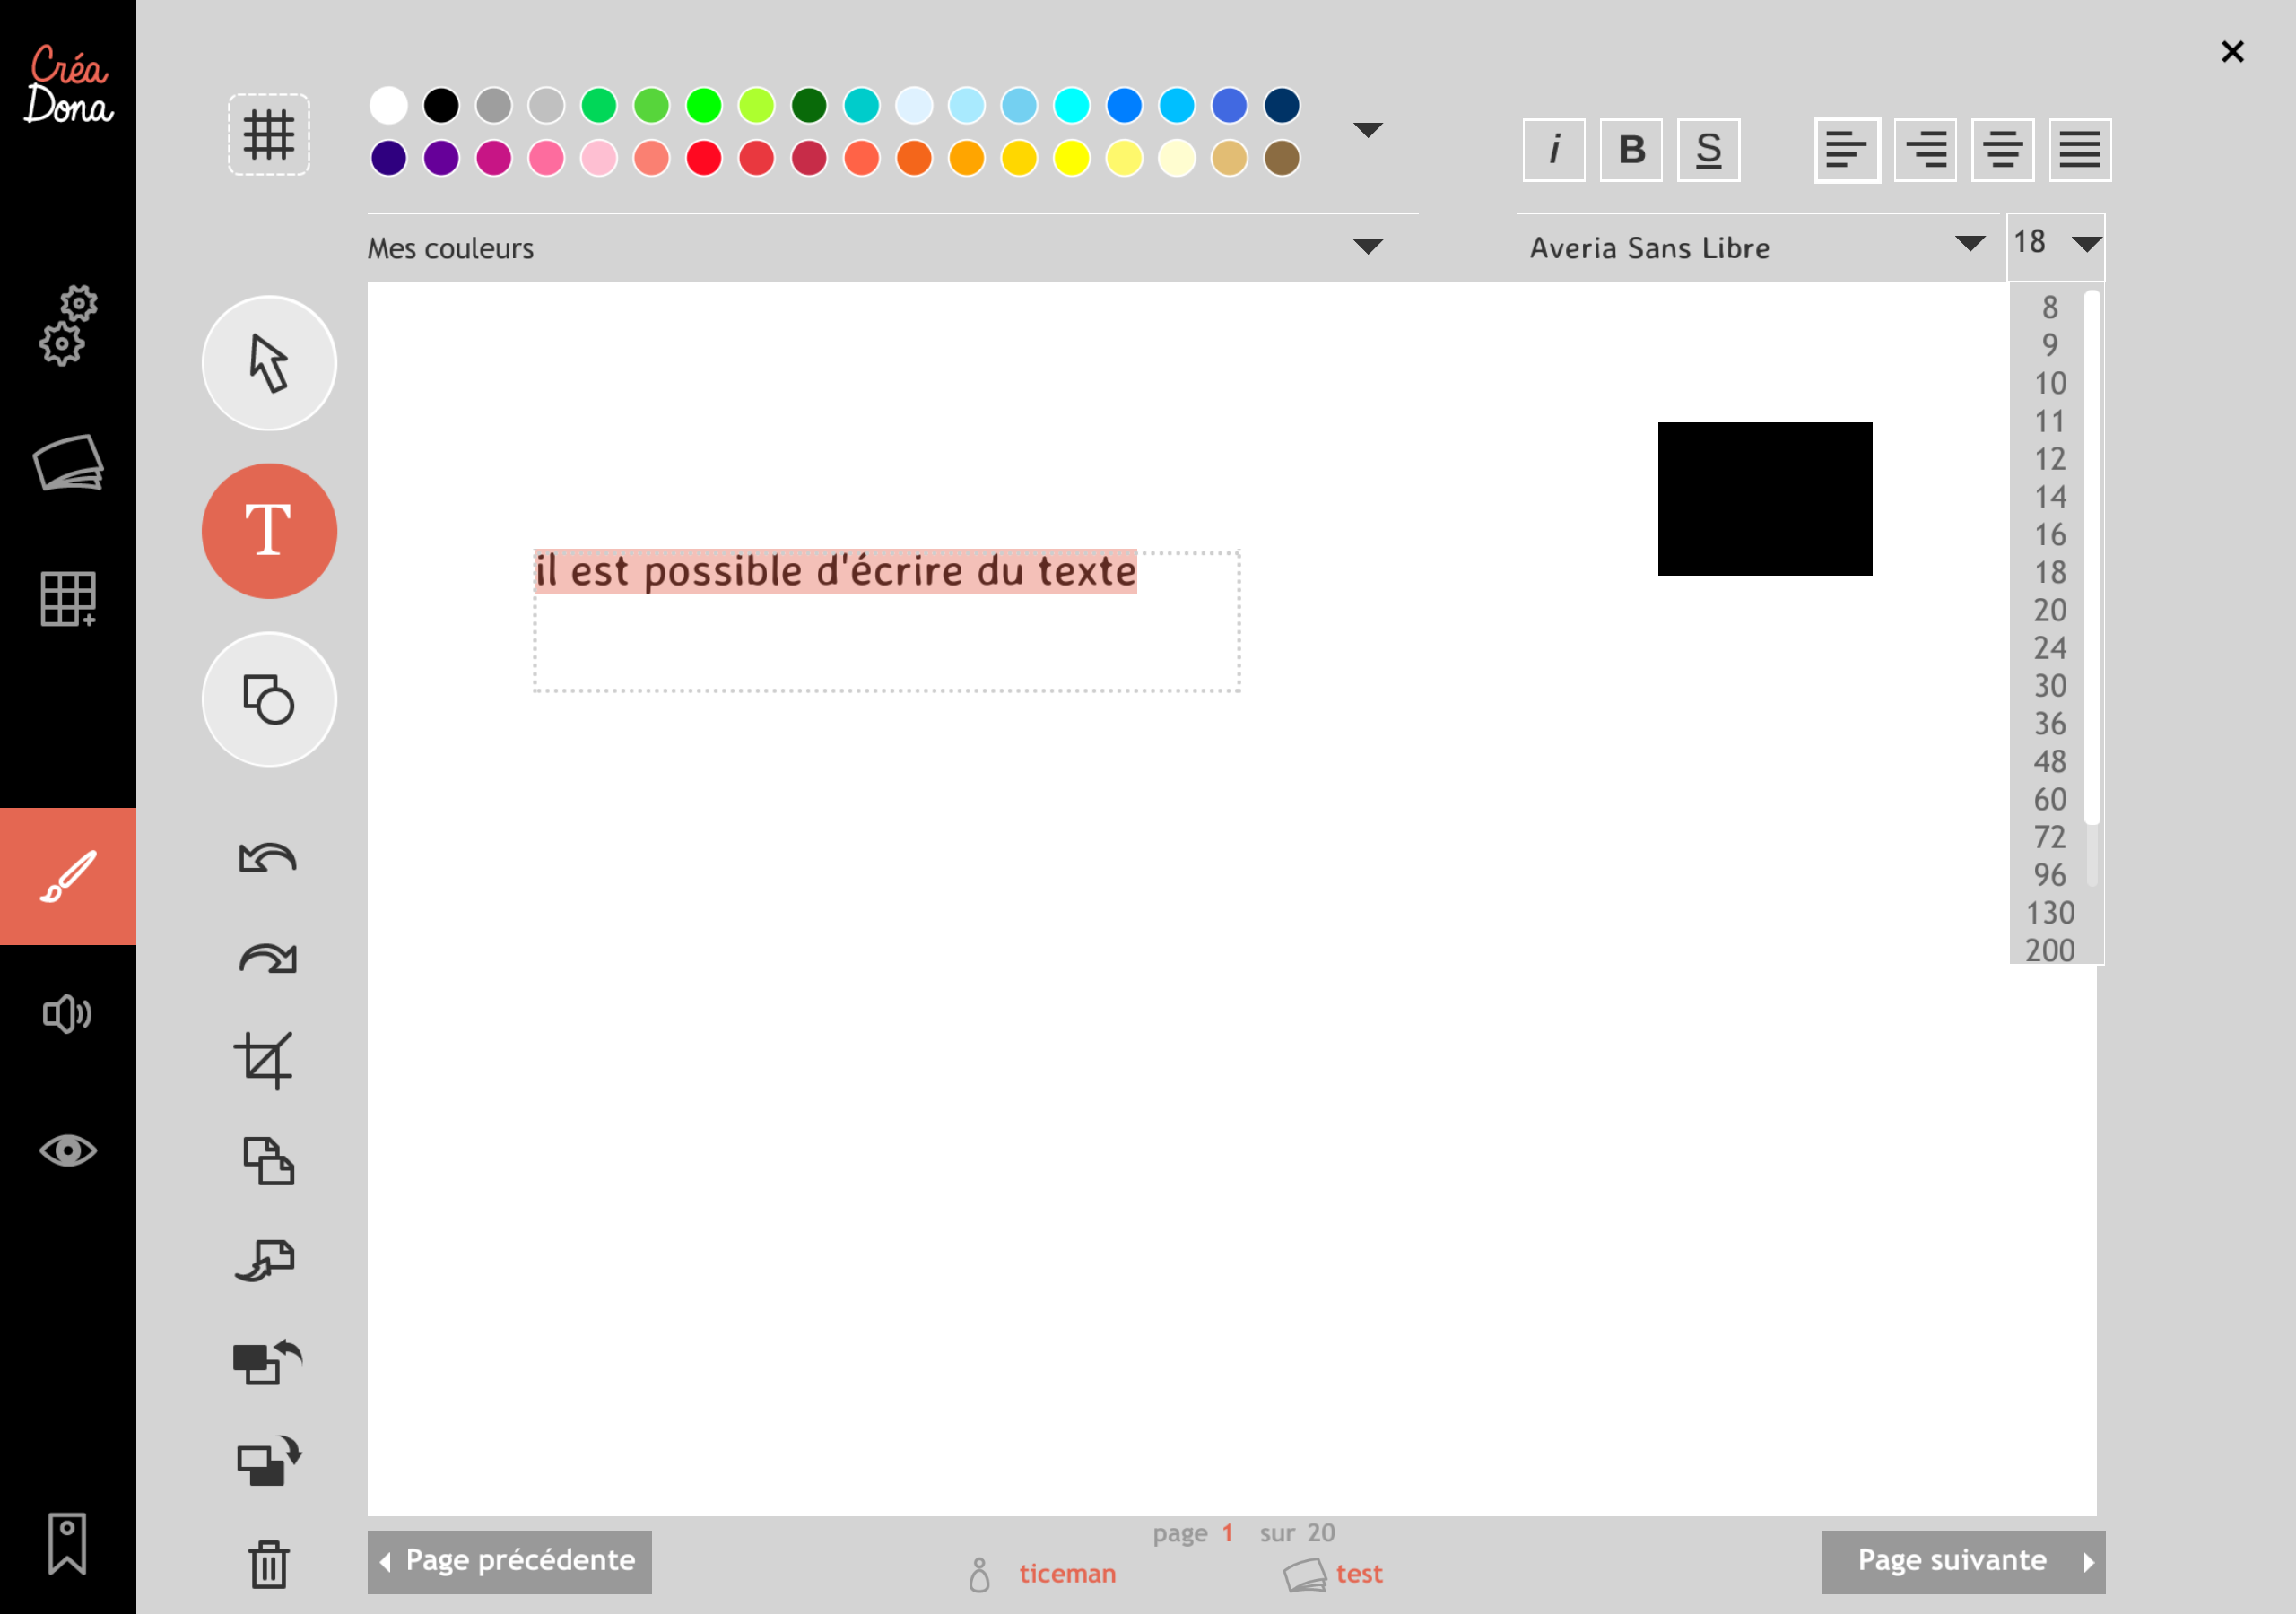
Task: Bring the object to front icon
Action: [x=267, y=1361]
